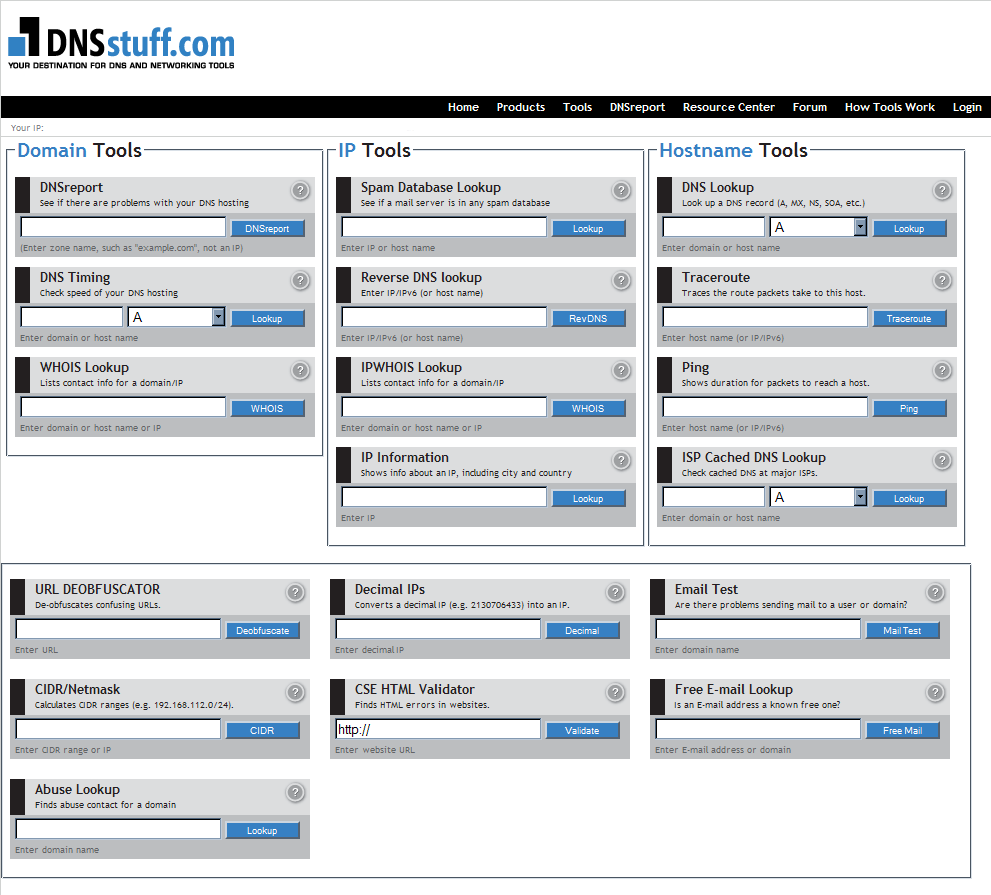Open How Tools Work page
The image size is (991, 895).
coord(890,107)
